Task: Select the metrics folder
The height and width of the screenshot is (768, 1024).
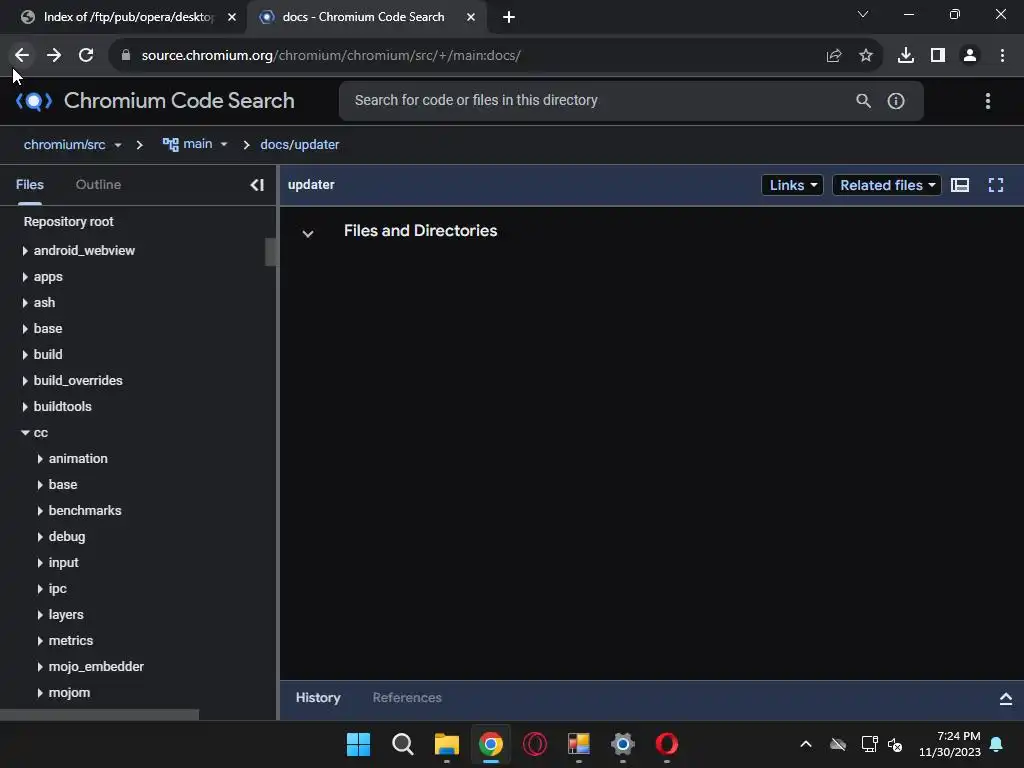Action: pos(71,641)
